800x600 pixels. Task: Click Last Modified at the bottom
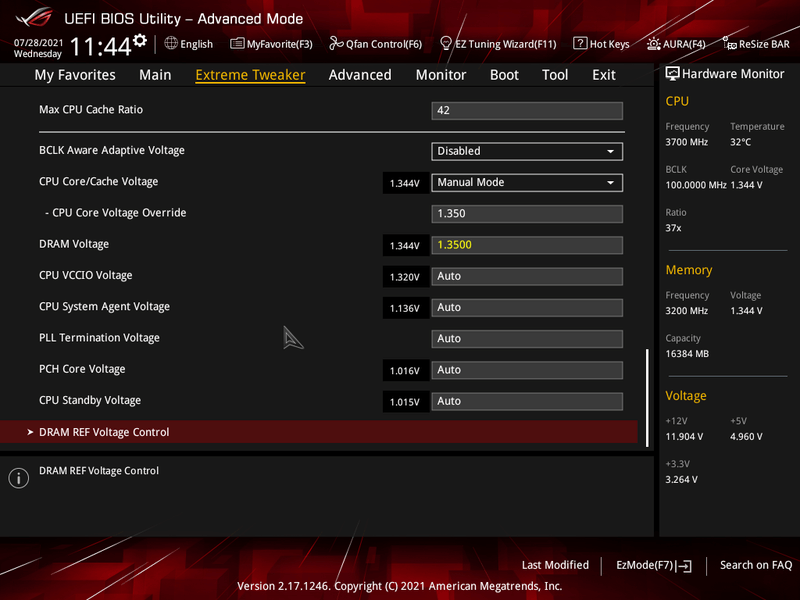point(555,565)
